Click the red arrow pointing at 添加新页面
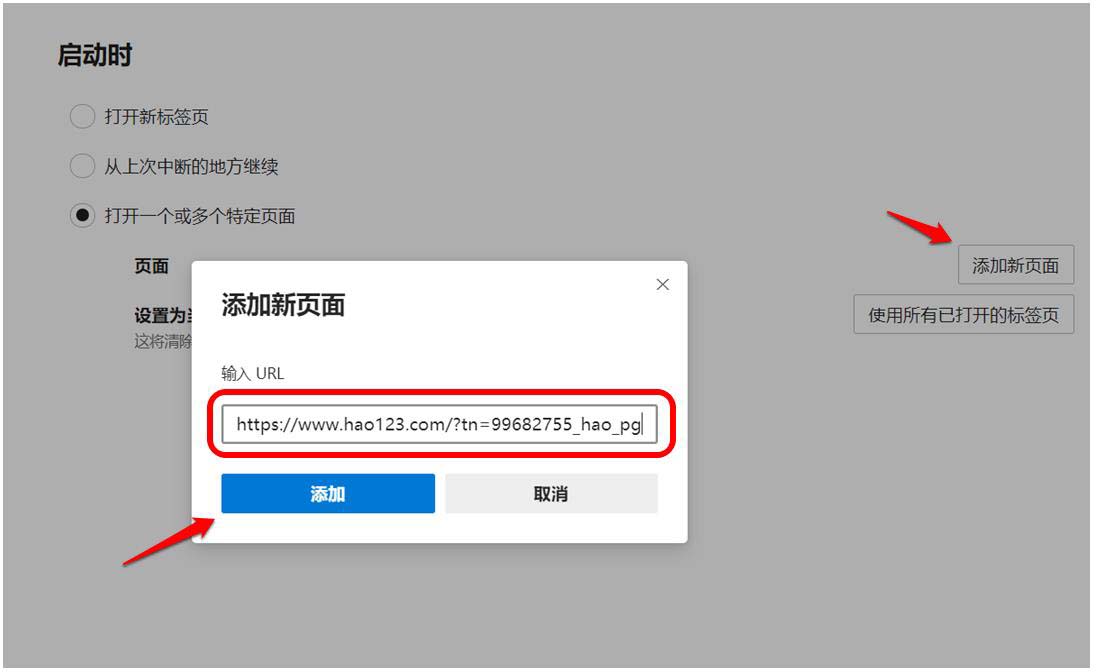The image size is (1096, 672). click(x=920, y=227)
